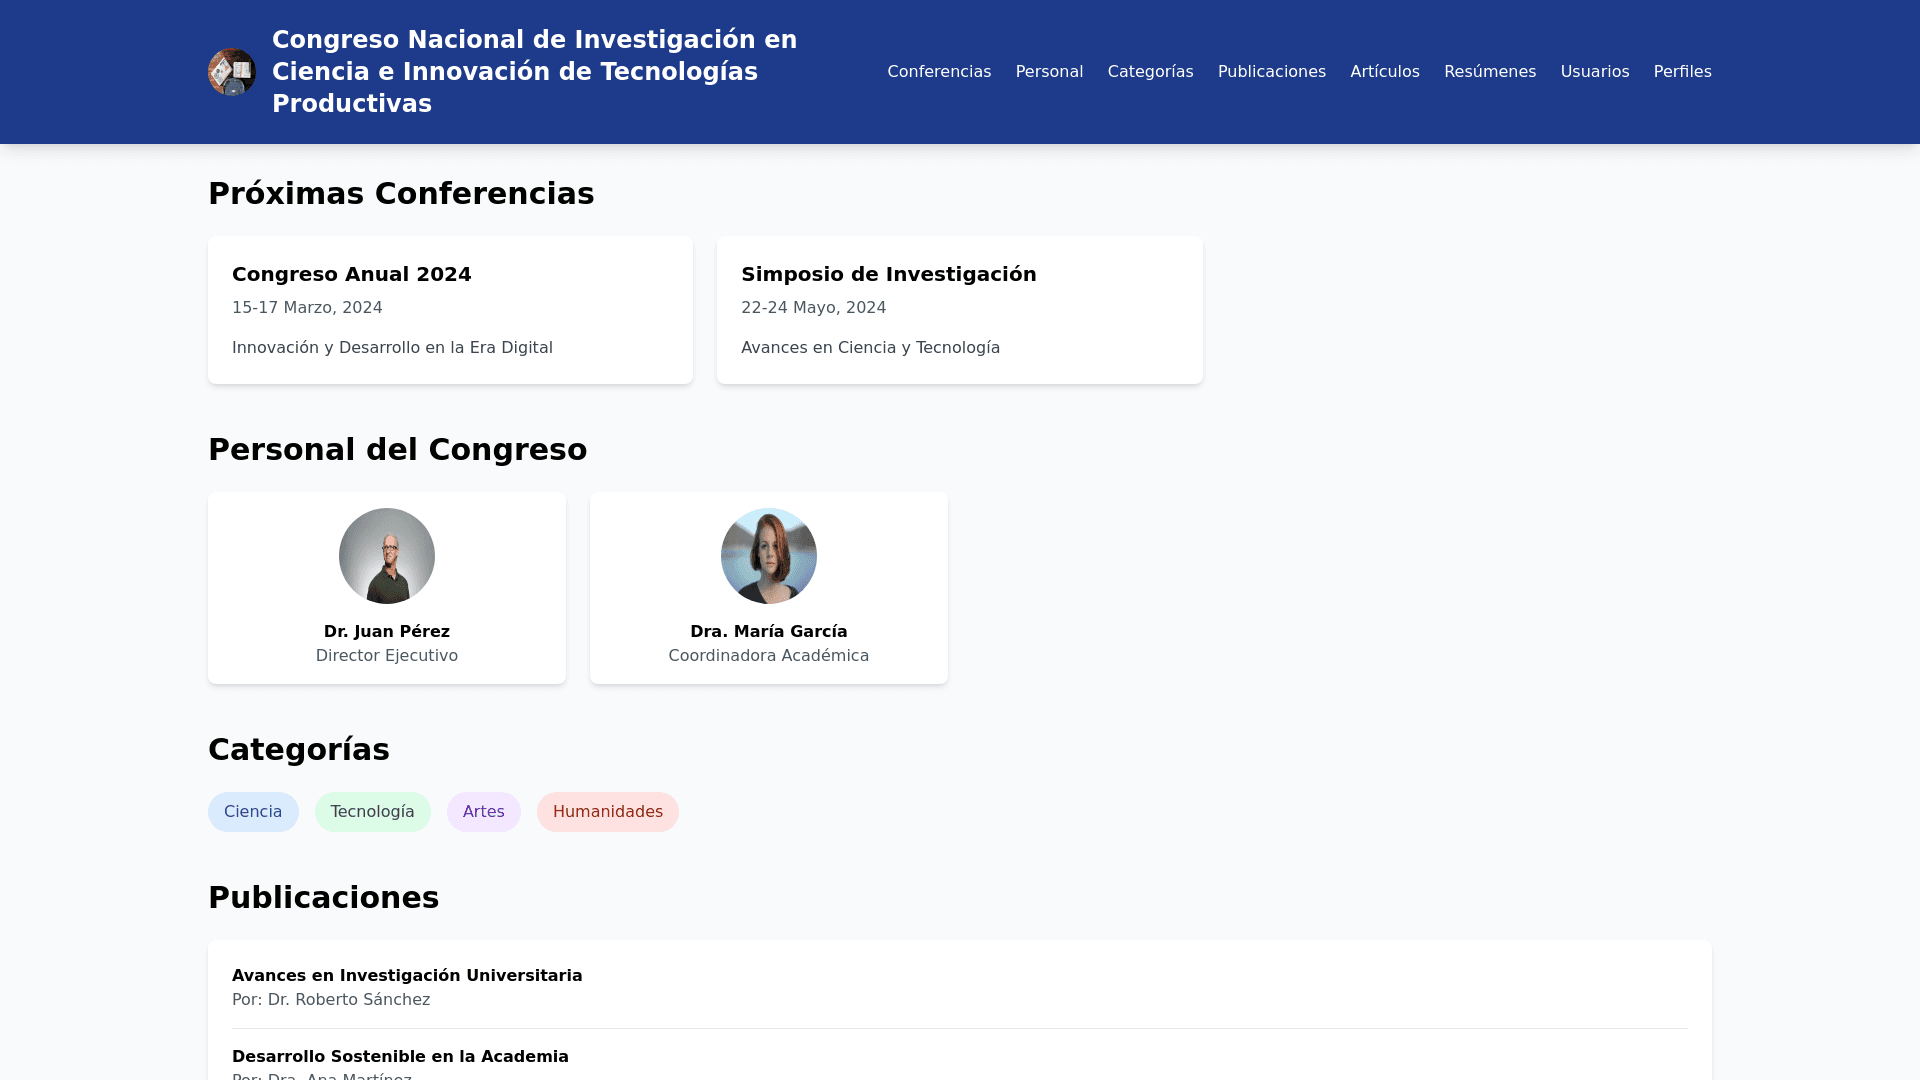Select the Tecnología category tag
The image size is (1920, 1080).
[372, 812]
